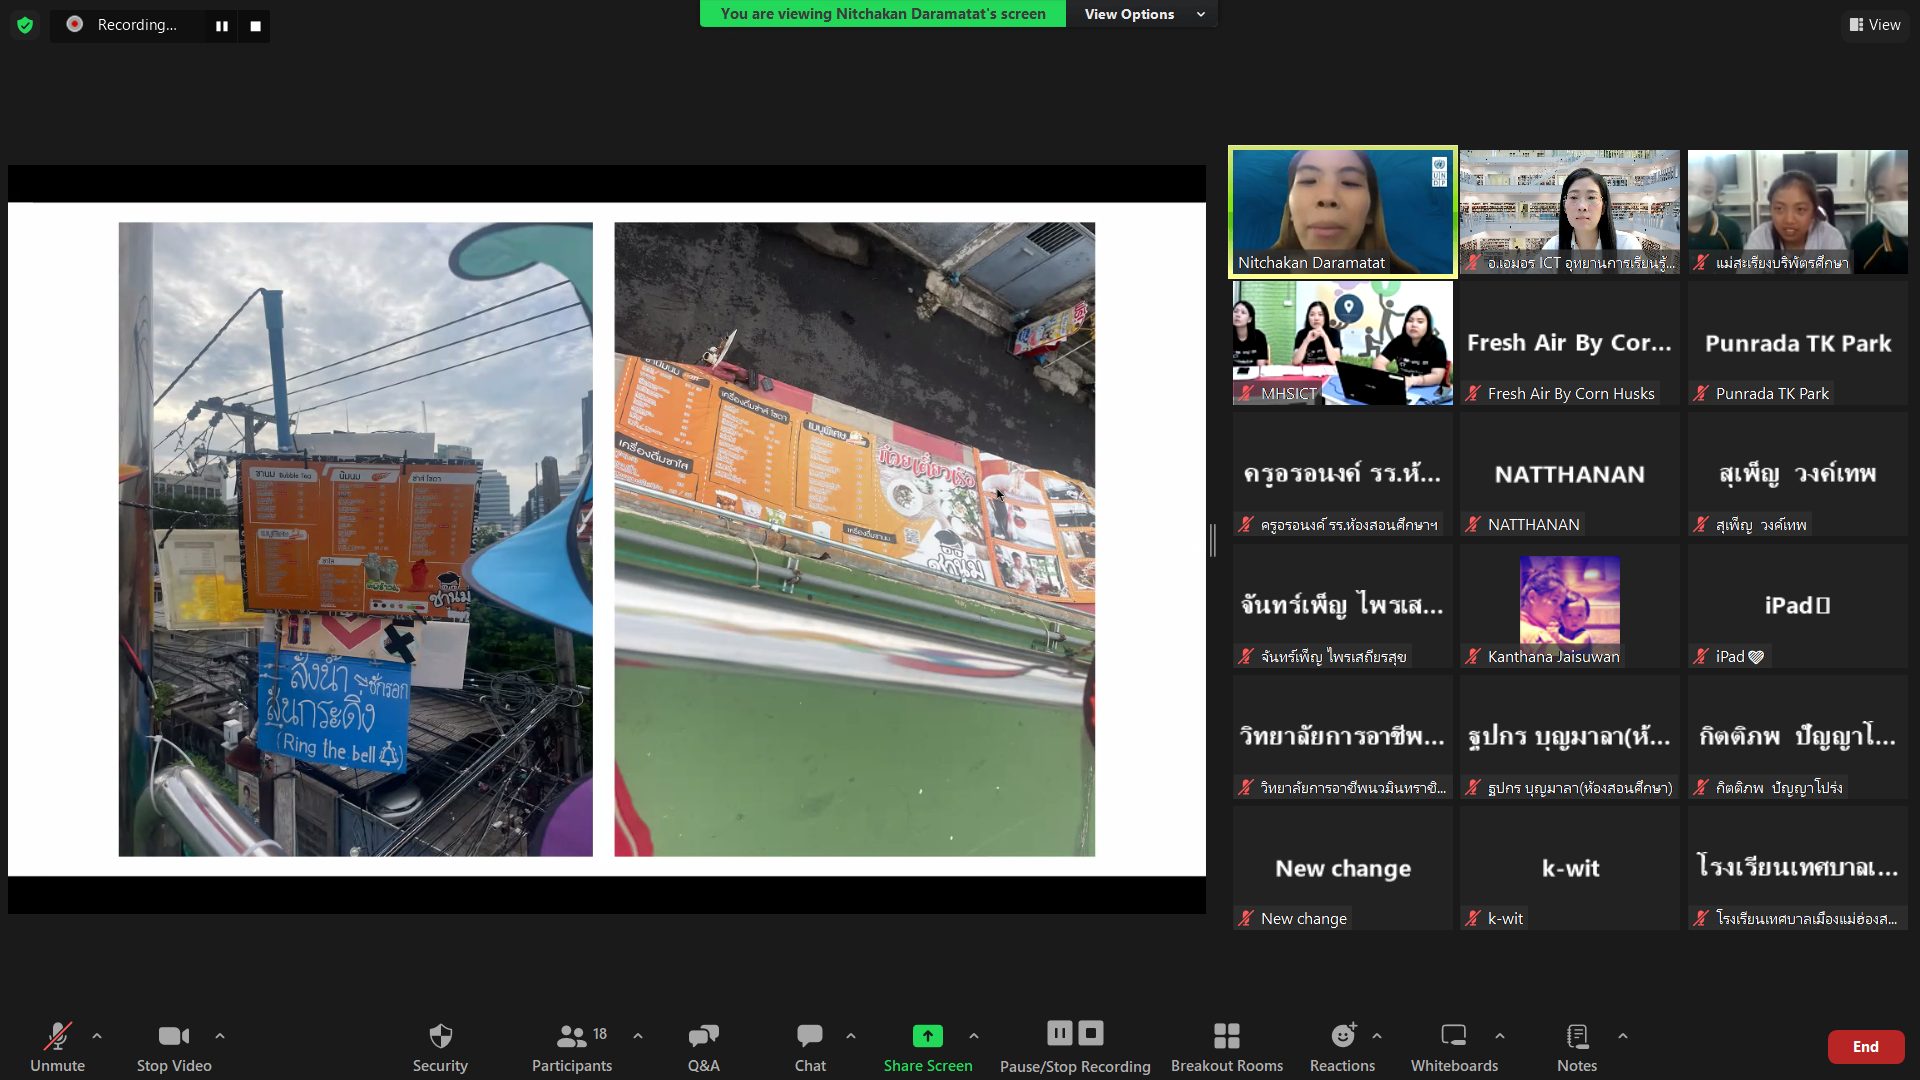Open the View layout menu
Image resolution: width=1920 pixels, height=1080 pixels.
pyautogui.click(x=1875, y=25)
